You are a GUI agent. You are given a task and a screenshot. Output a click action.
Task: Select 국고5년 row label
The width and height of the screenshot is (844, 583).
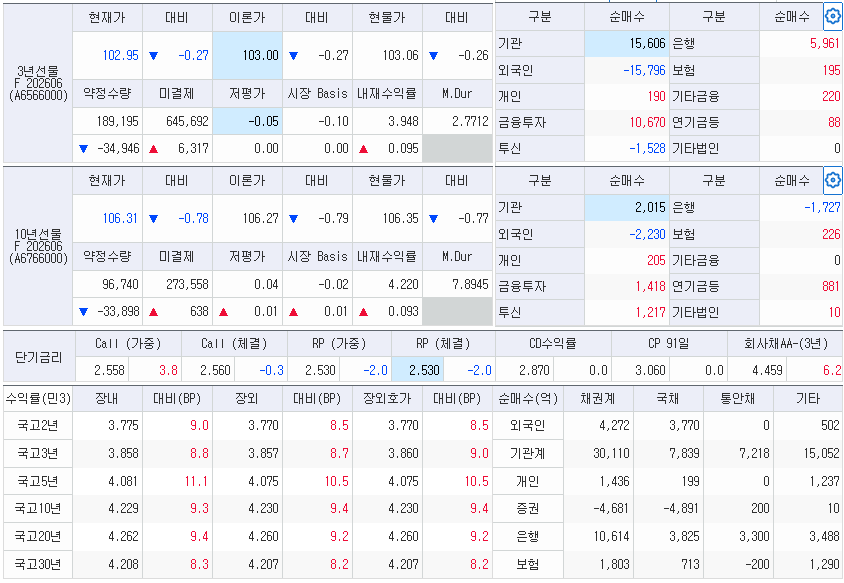(38, 481)
